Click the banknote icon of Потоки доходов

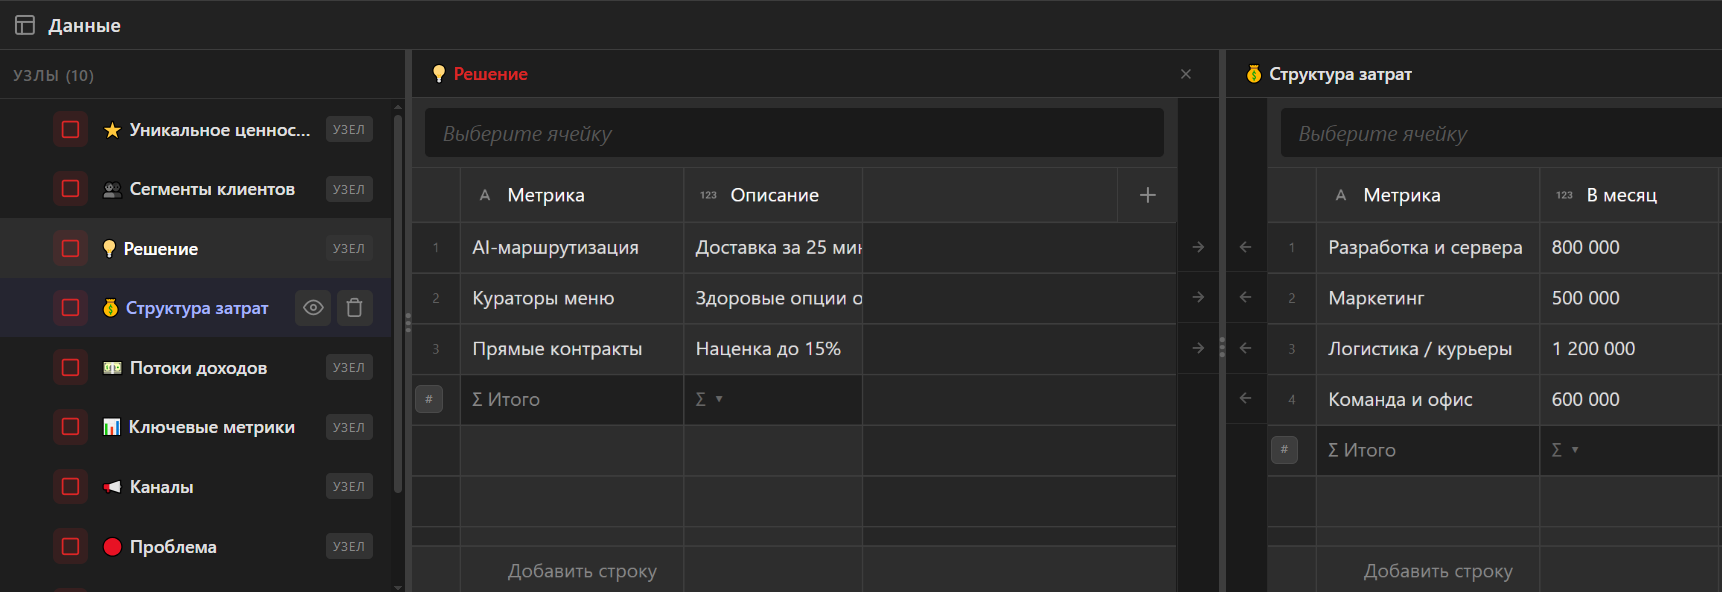(112, 368)
